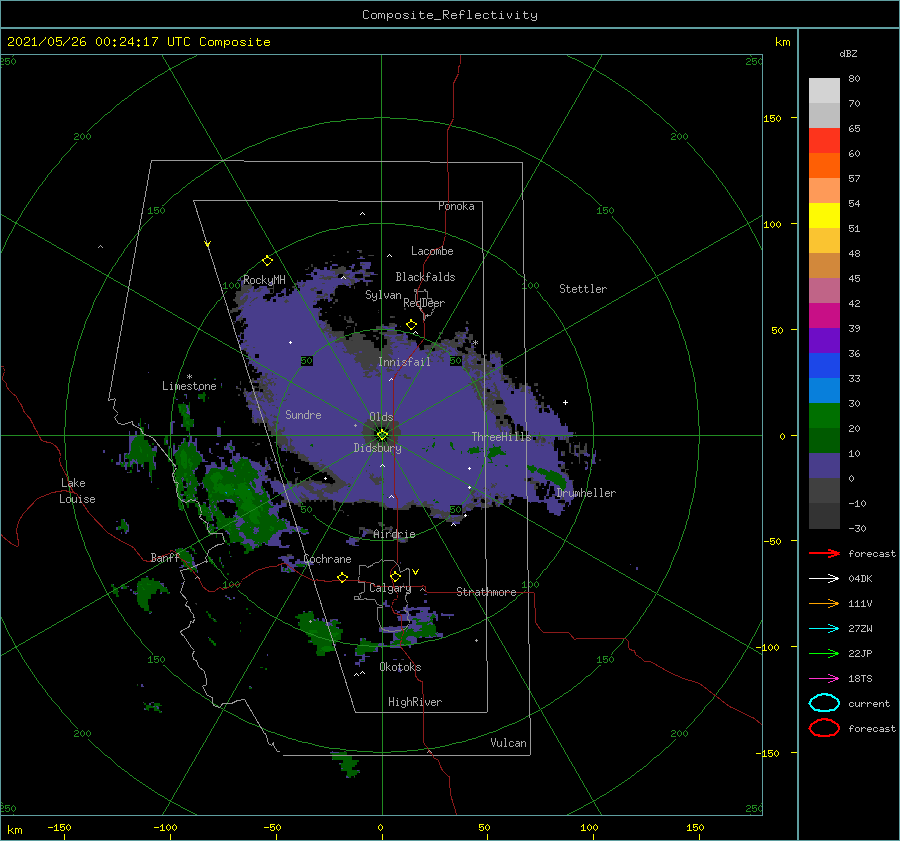Select the dark gray -10 dBZ swatch
Screen dimensions: 900x841
point(824,515)
